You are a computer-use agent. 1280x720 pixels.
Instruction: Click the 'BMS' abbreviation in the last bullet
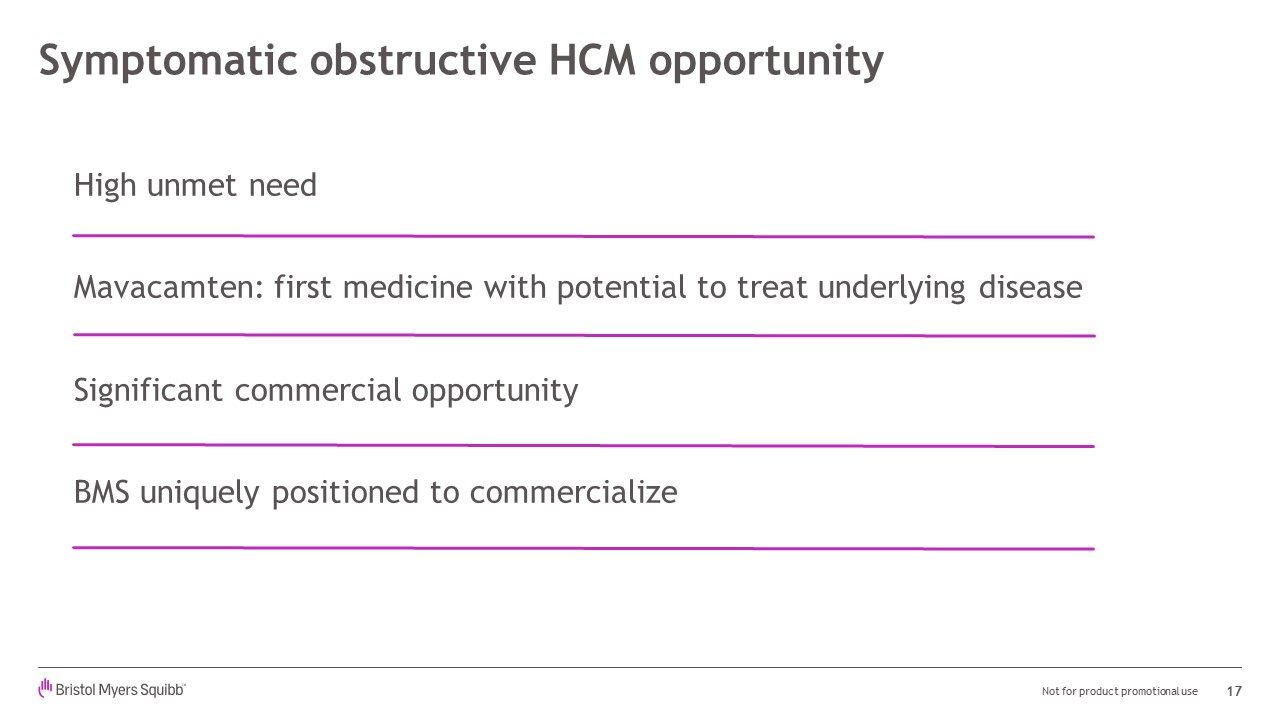101,492
